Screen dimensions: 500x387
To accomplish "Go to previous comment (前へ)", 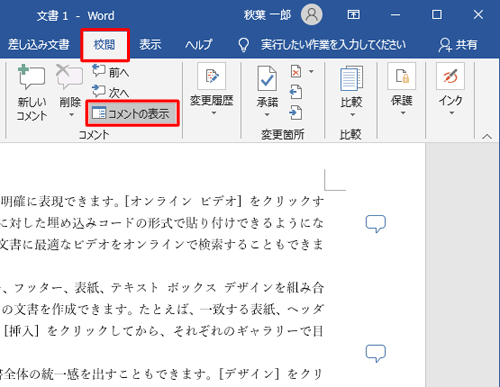I will tap(111, 71).
